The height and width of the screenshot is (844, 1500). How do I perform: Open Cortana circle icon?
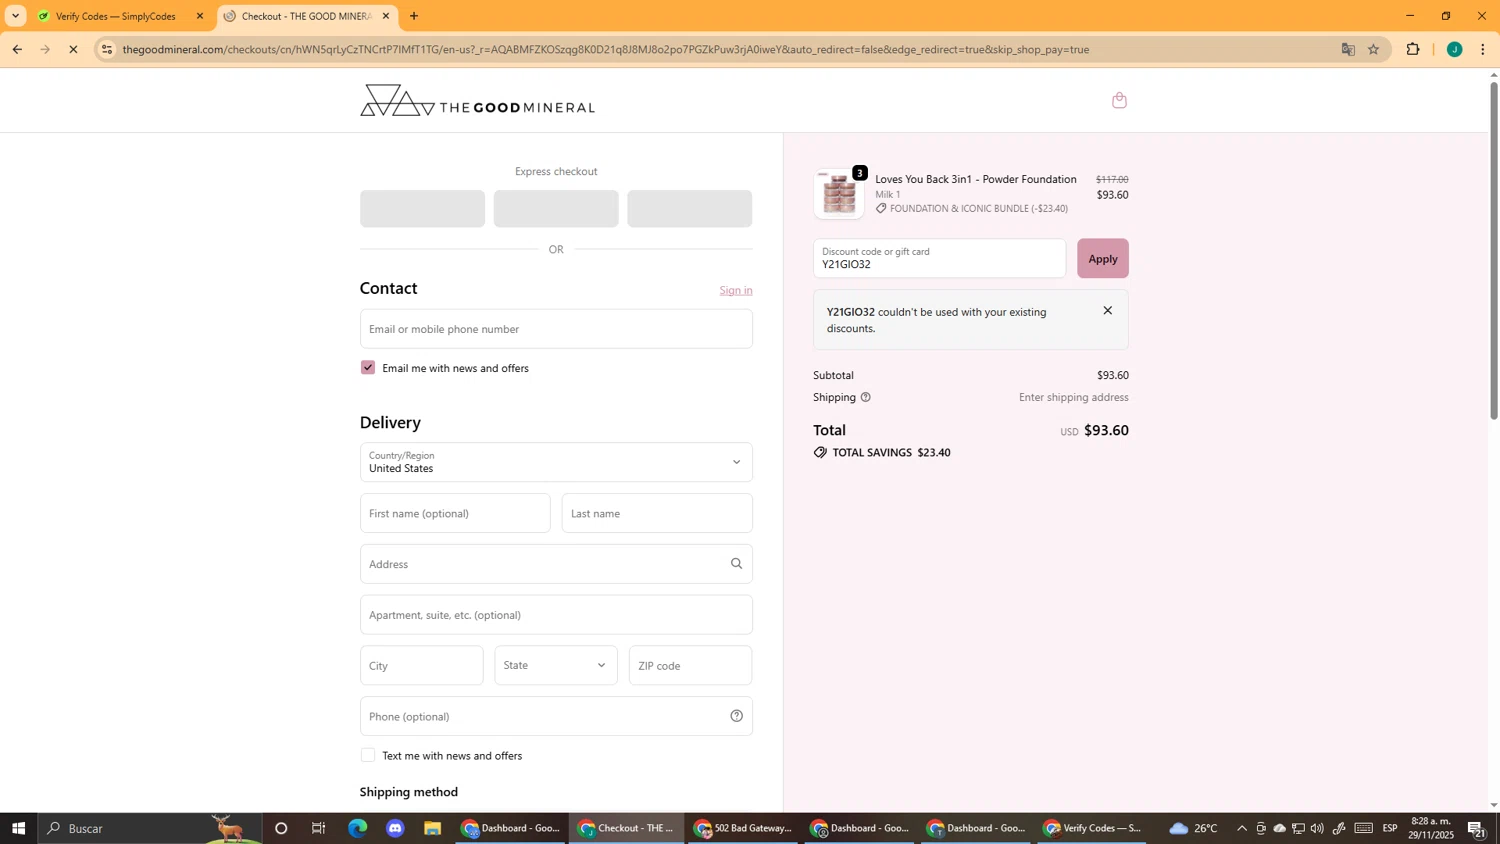coord(281,828)
